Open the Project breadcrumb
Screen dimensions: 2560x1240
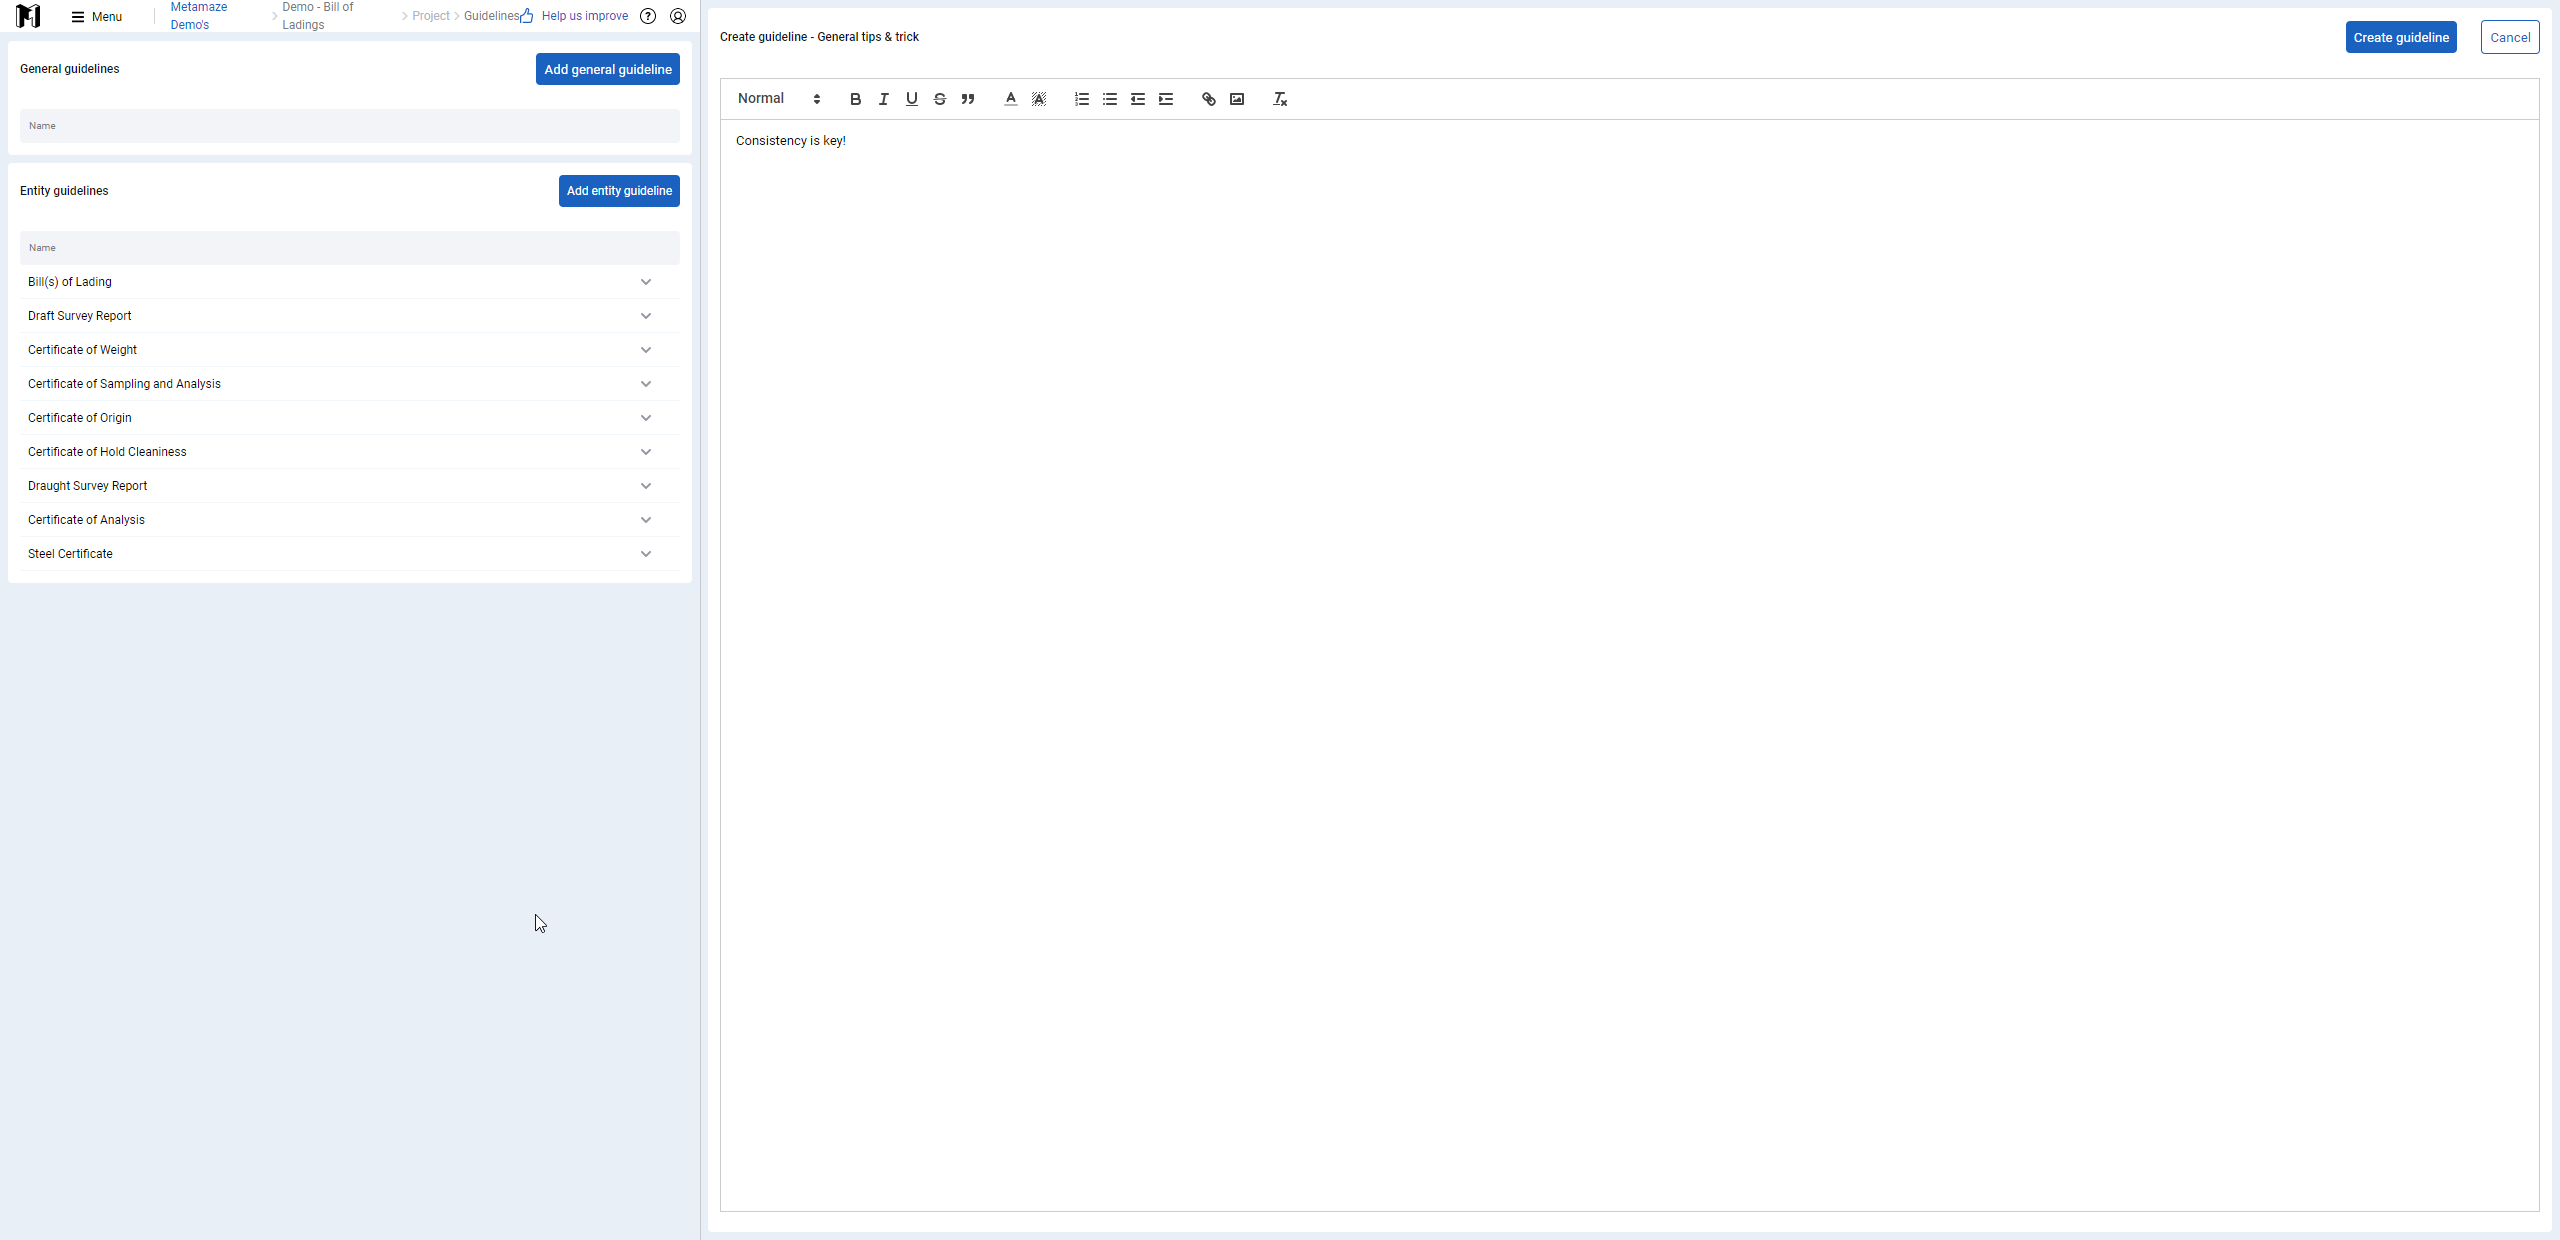coord(431,16)
